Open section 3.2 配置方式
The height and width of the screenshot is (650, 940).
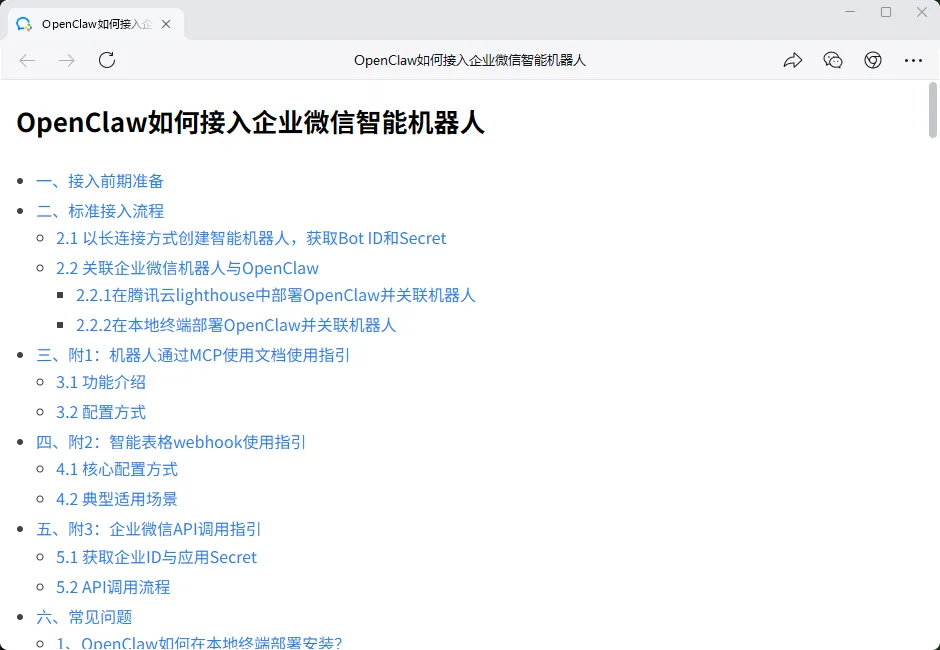[101, 412]
